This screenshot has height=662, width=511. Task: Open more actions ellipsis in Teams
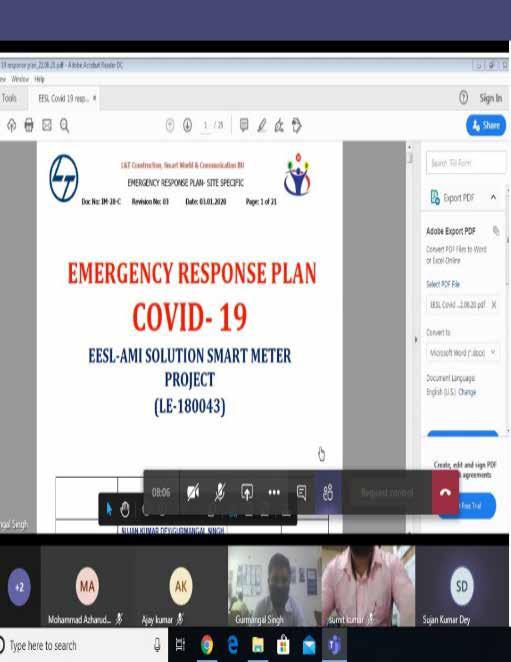click(274, 492)
